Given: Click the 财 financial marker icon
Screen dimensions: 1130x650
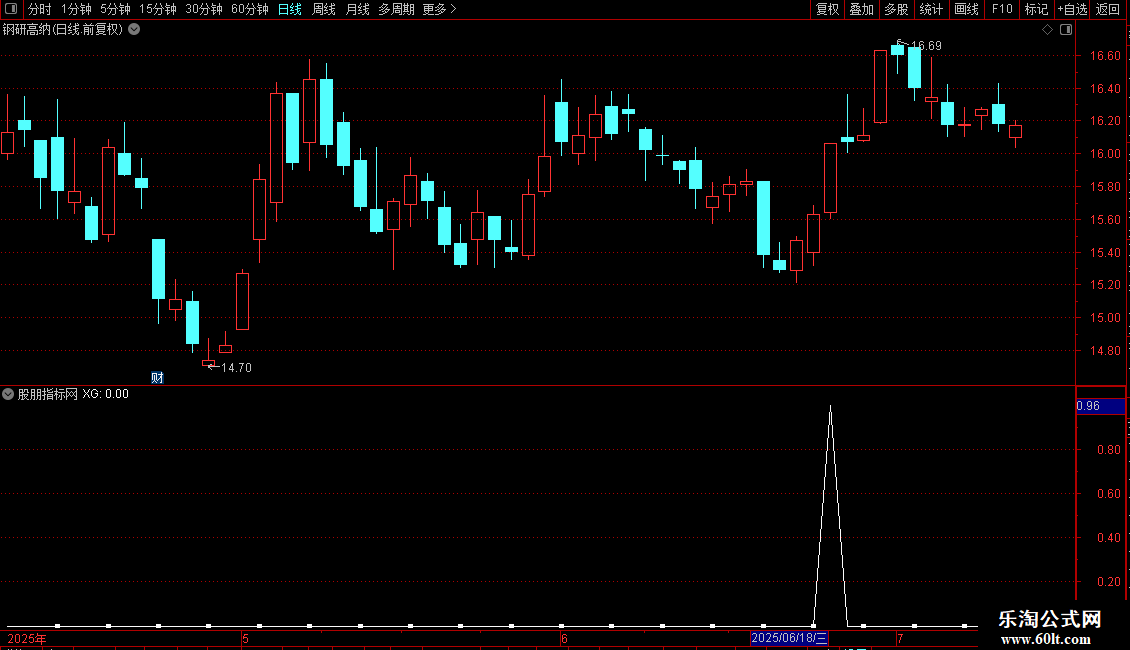Looking at the screenshot, I should coord(157,378).
